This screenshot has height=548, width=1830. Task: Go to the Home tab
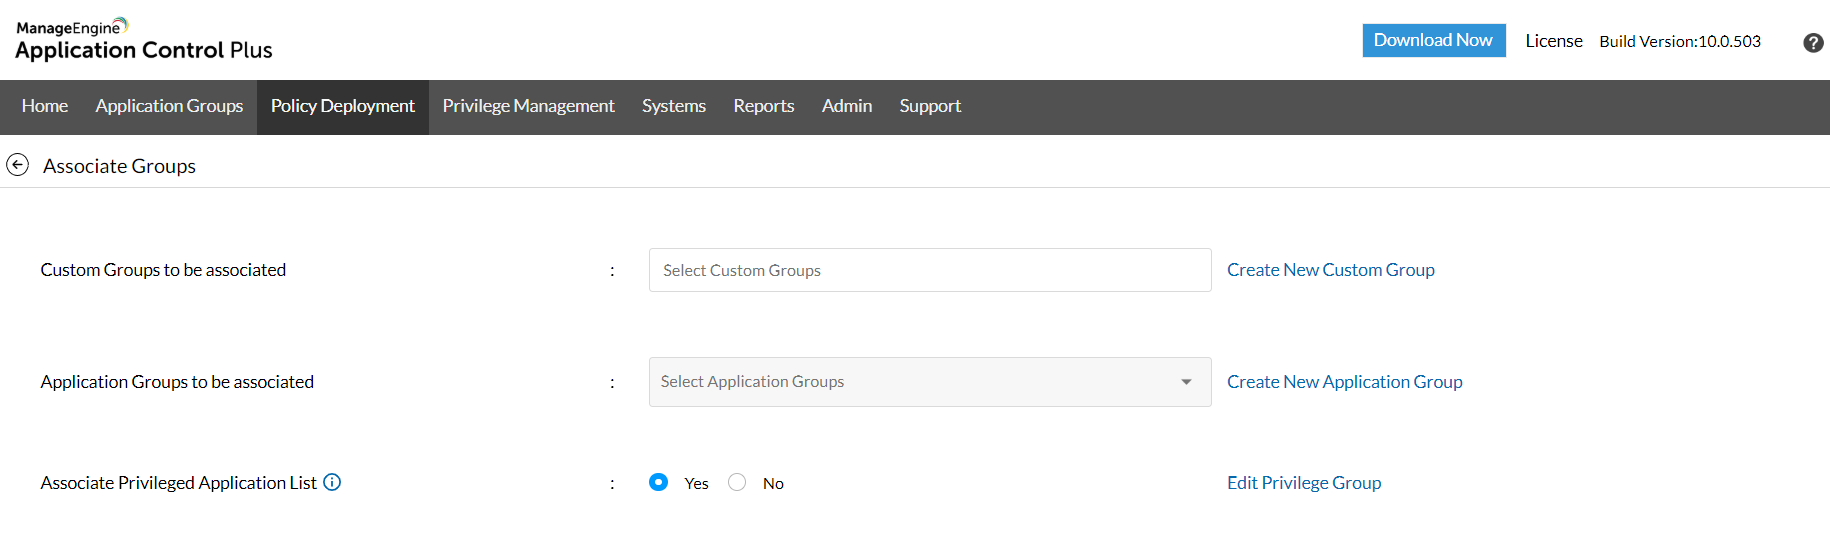pos(45,106)
